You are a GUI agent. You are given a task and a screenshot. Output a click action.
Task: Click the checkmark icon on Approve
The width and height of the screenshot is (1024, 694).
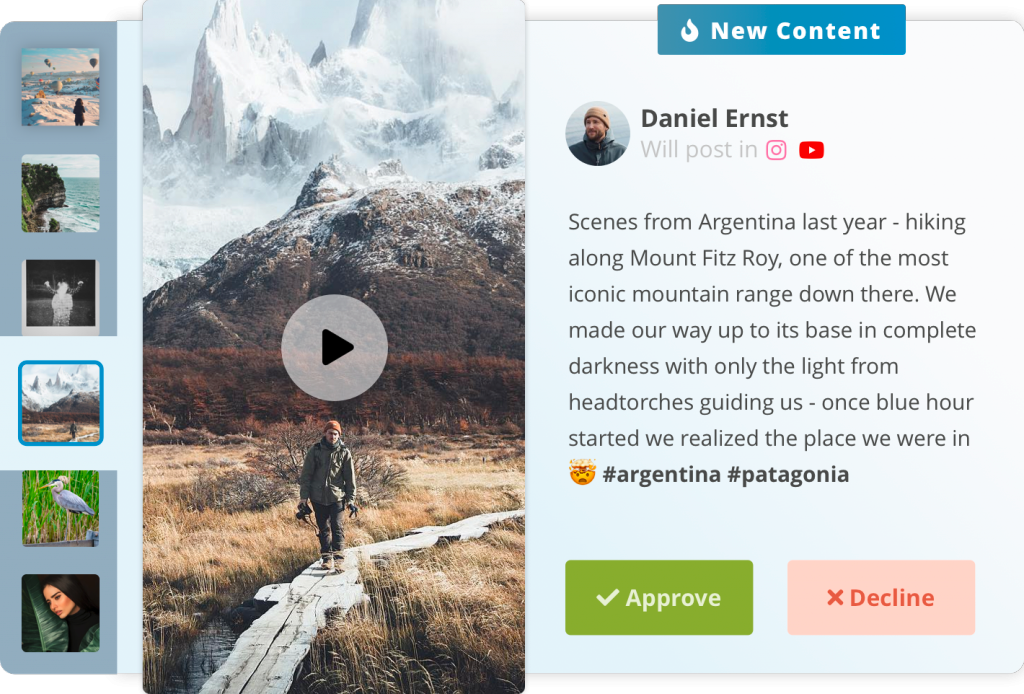(x=607, y=597)
